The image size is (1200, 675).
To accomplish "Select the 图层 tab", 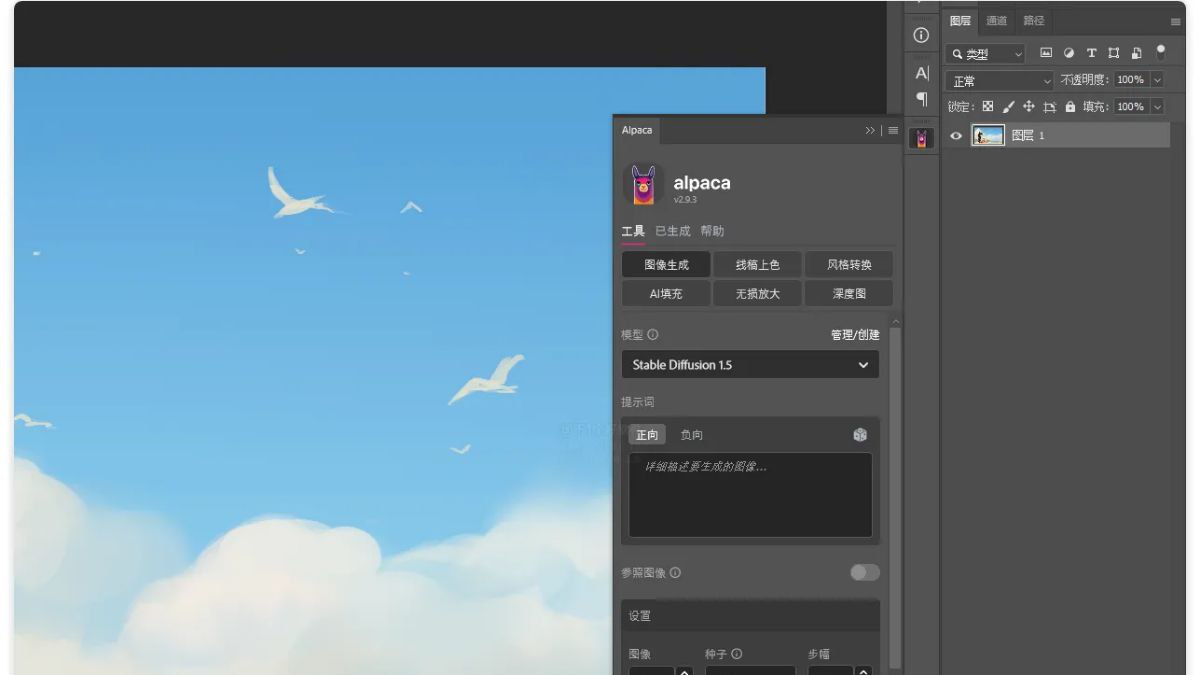I will pyautogui.click(x=960, y=20).
